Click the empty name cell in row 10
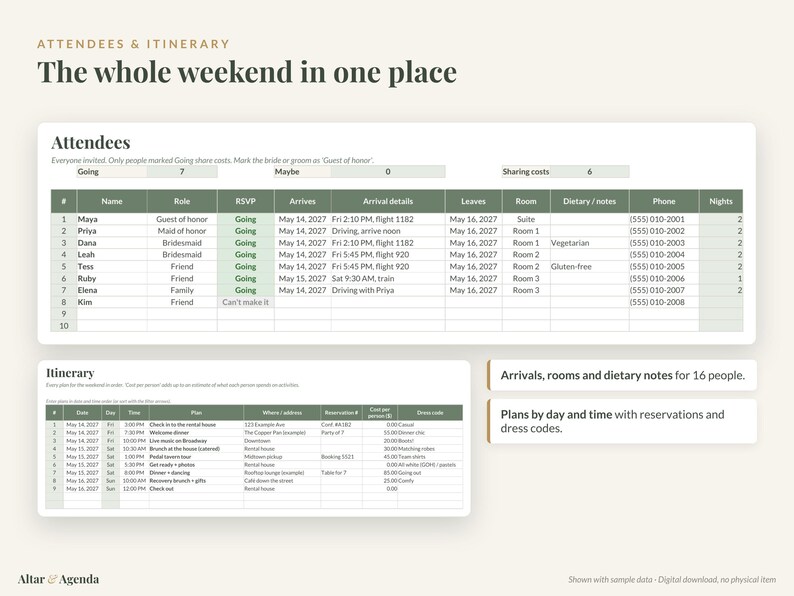This screenshot has height=596, width=794. (x=112, y=326)
